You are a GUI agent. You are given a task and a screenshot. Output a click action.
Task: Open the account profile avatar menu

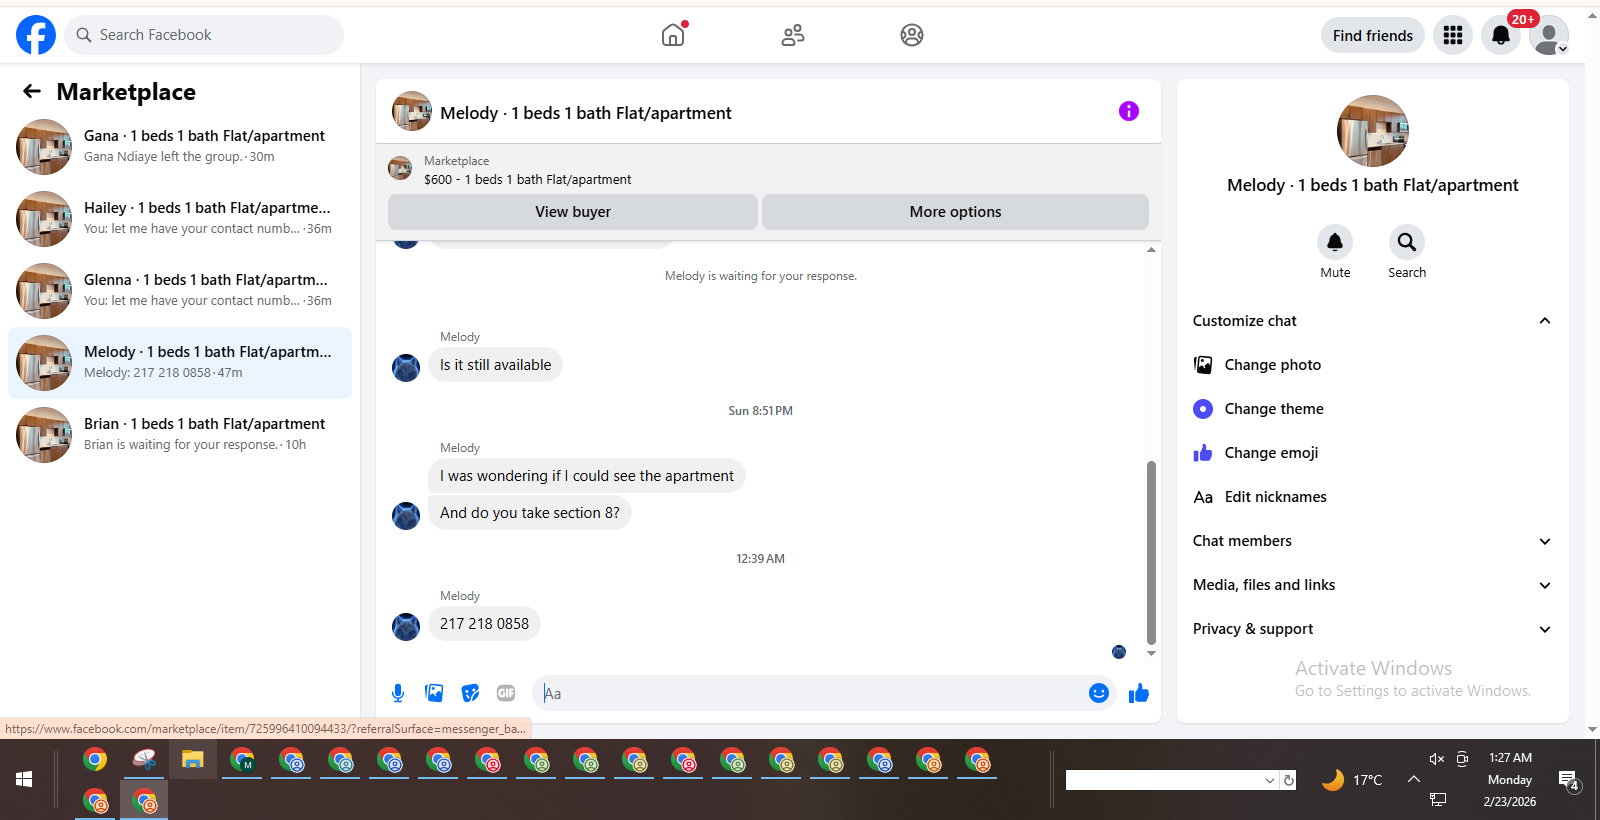point(1549,35)
